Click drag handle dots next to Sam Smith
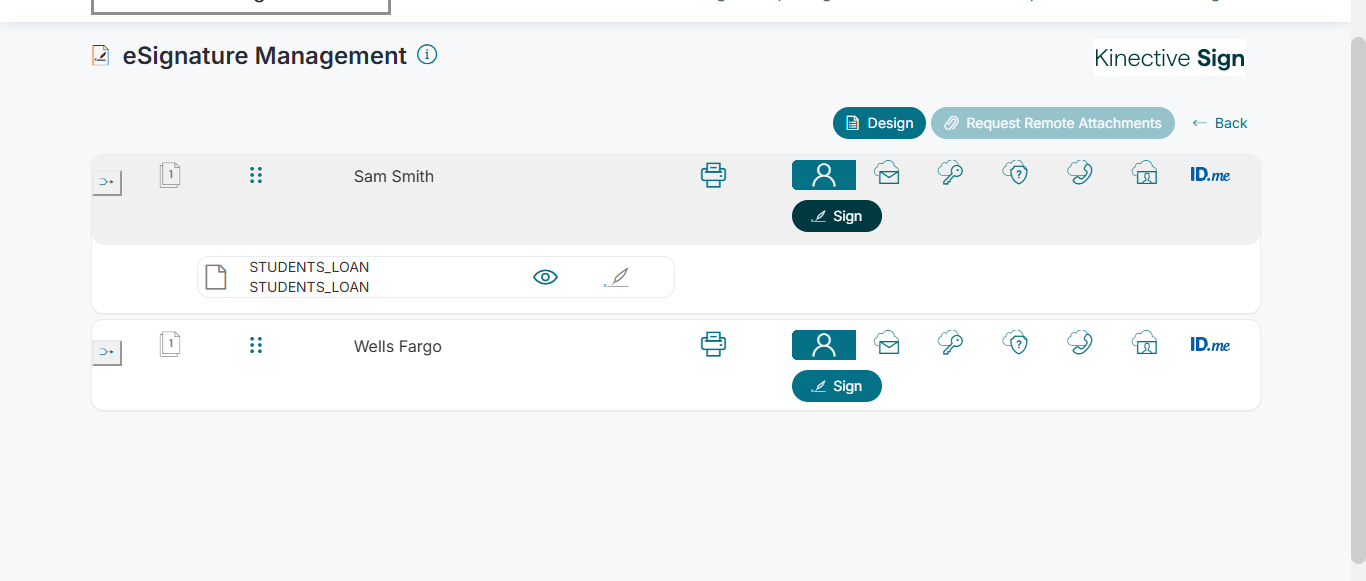 (x=256, y=175)
